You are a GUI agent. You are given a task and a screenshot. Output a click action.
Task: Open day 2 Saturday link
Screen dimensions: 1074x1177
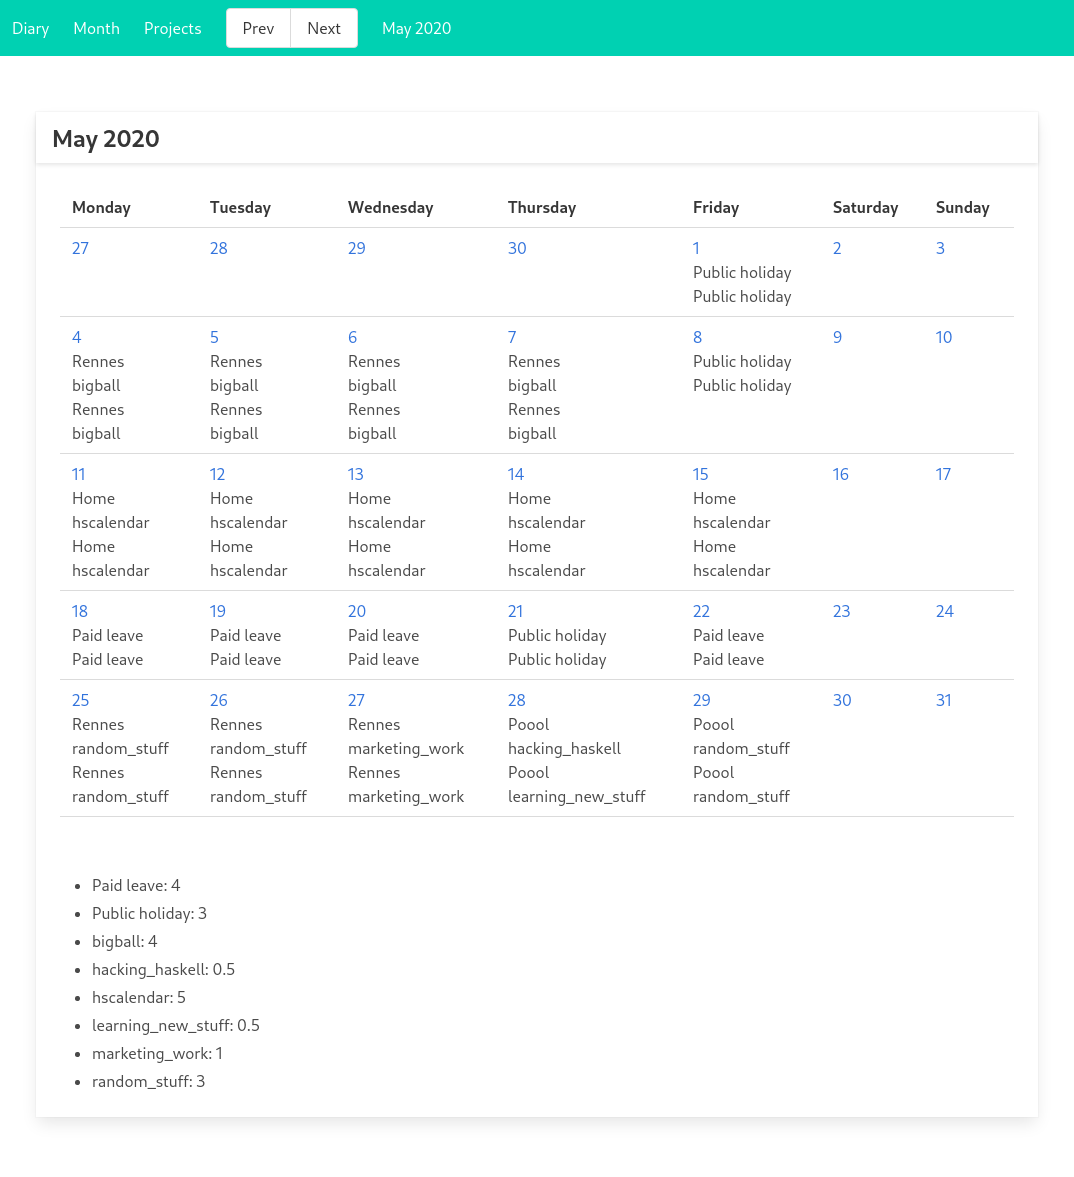(x=838, y=248)
